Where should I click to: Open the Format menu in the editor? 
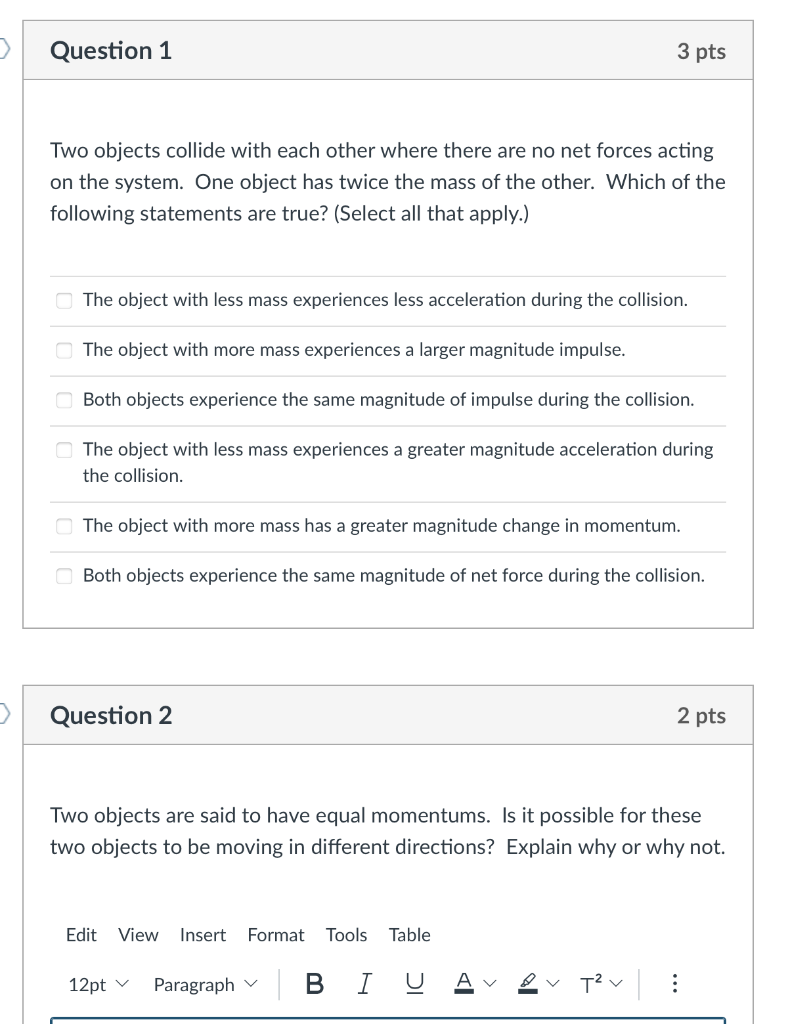(276, 935)
